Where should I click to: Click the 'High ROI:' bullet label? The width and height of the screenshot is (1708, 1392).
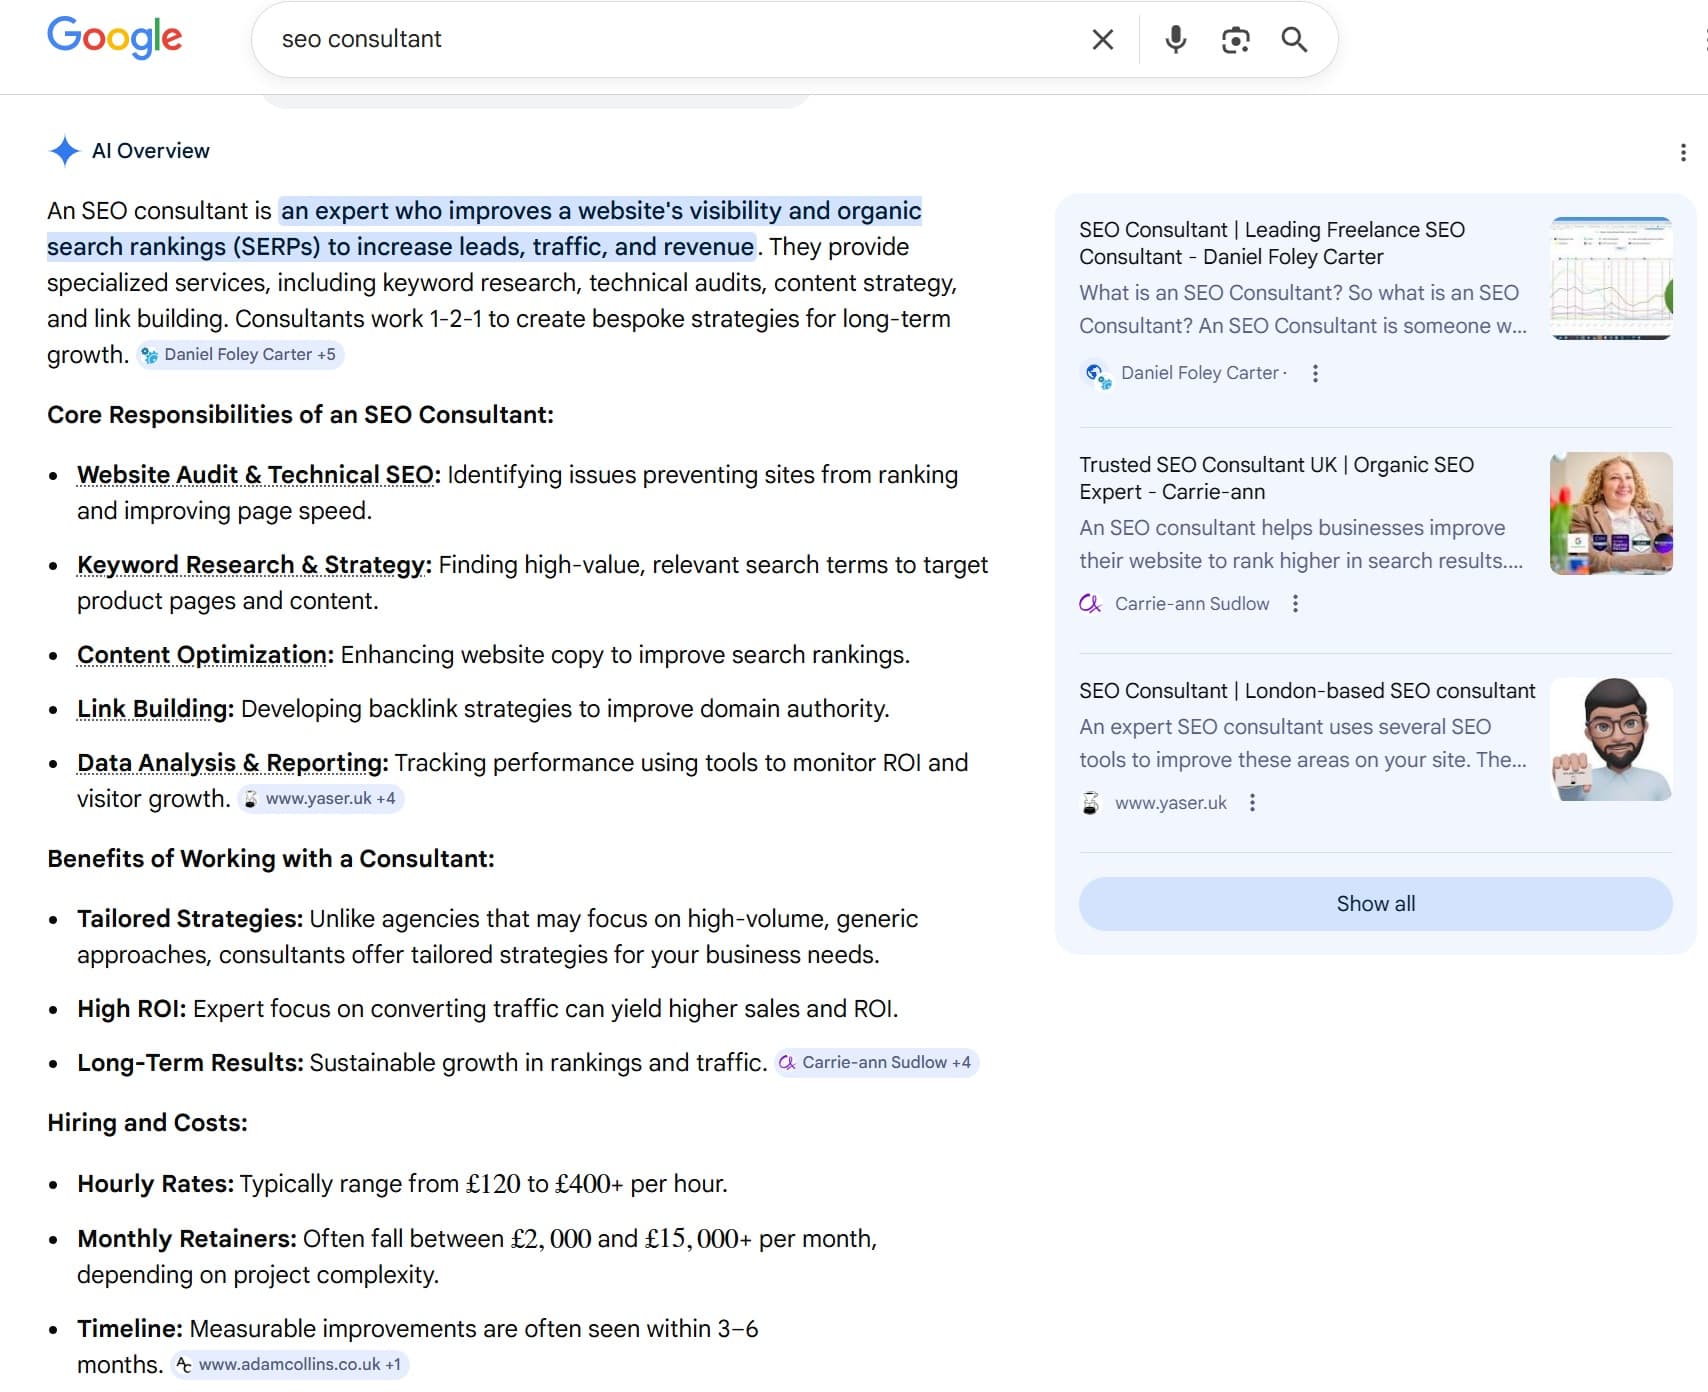point(132,1009)
